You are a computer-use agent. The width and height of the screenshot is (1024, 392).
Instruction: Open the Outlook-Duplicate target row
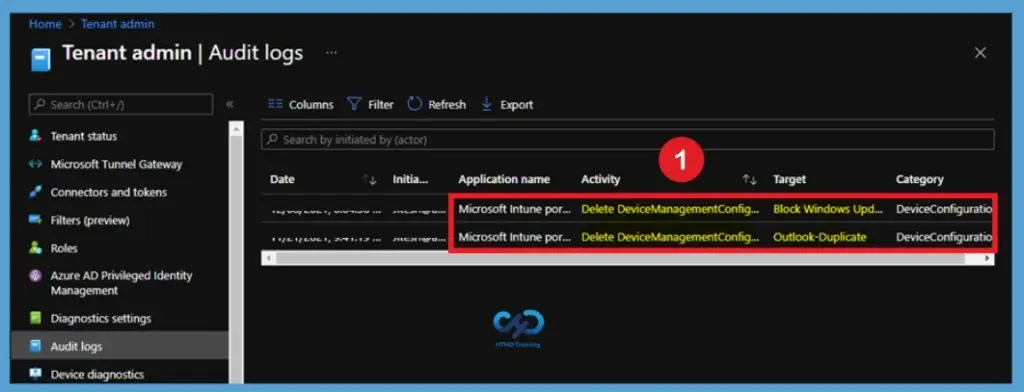pyautogui.click(x=820, y=237)
